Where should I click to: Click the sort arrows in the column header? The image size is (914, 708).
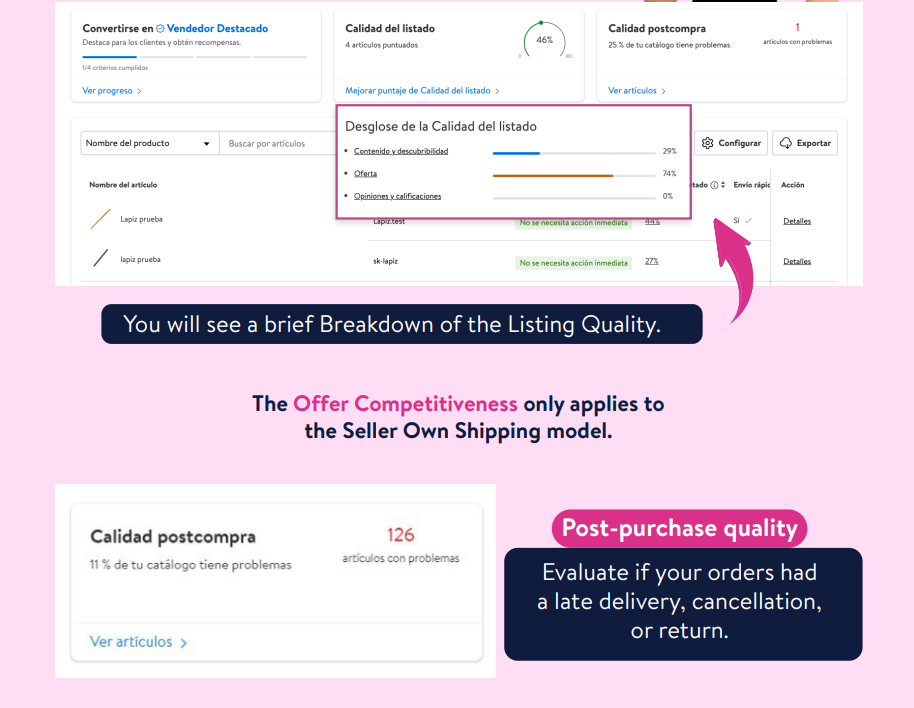723,185
